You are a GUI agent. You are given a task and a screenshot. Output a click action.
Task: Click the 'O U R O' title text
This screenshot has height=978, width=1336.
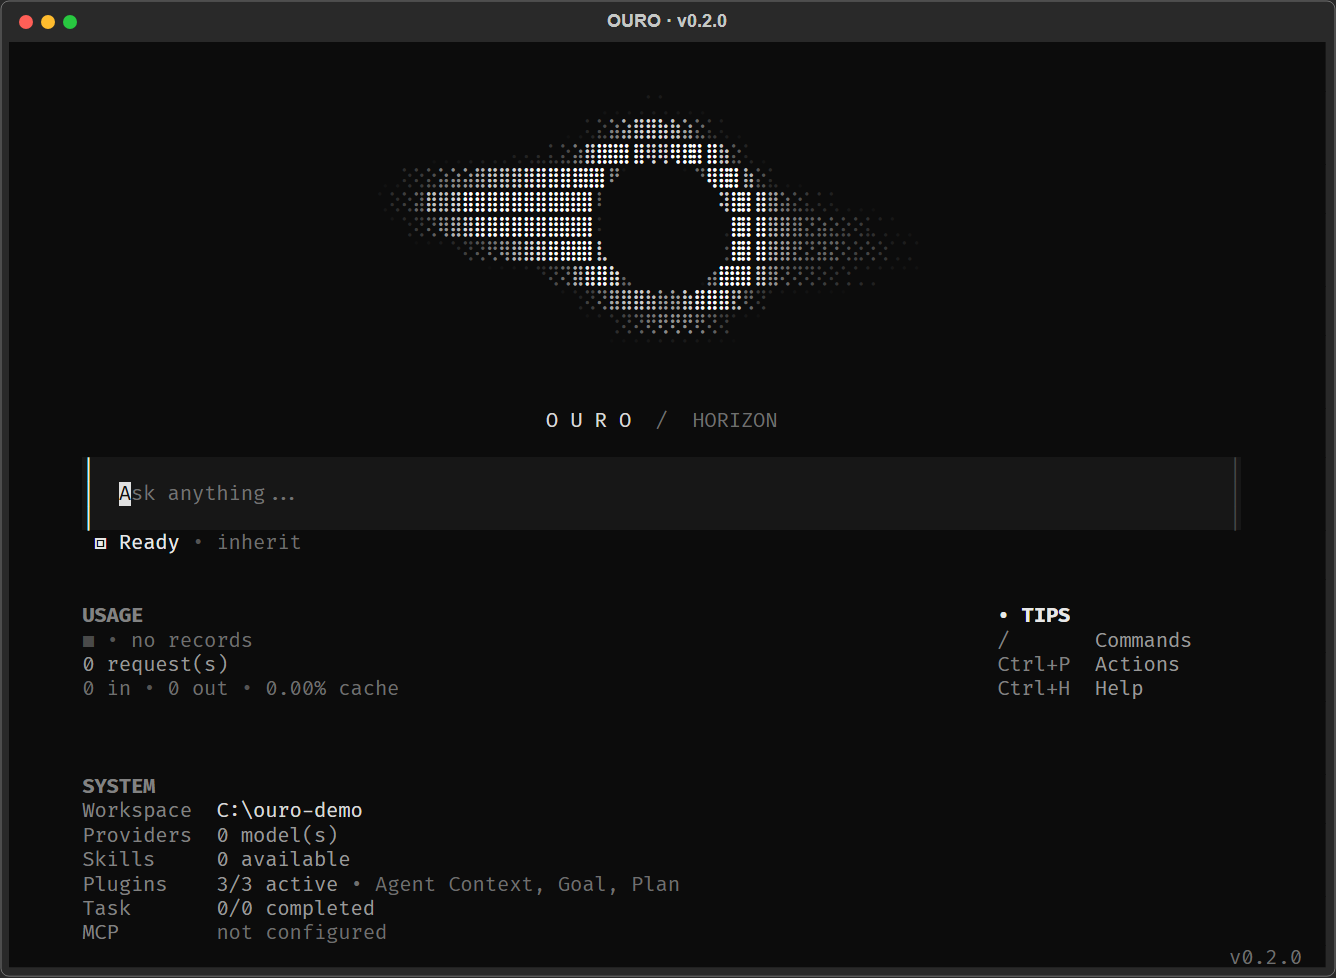tap(589, 420)
